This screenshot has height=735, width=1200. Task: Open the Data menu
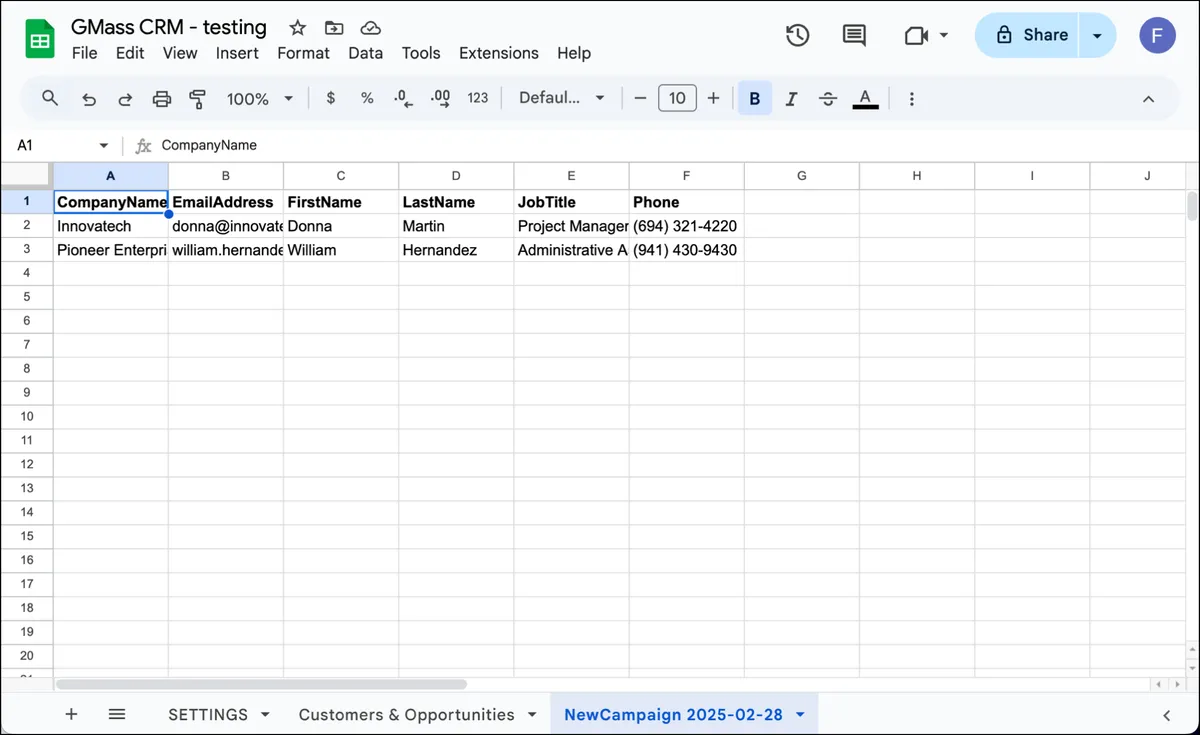coord(366,53)
